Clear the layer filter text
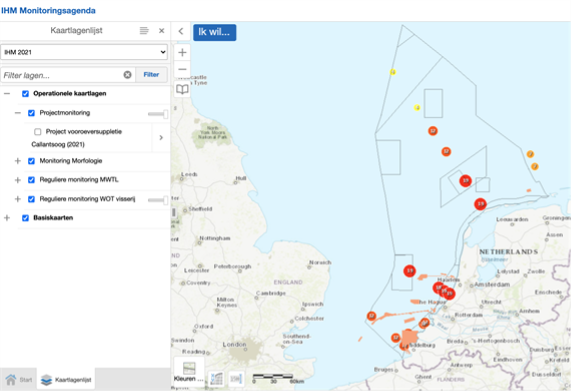 tap(127, 75)
